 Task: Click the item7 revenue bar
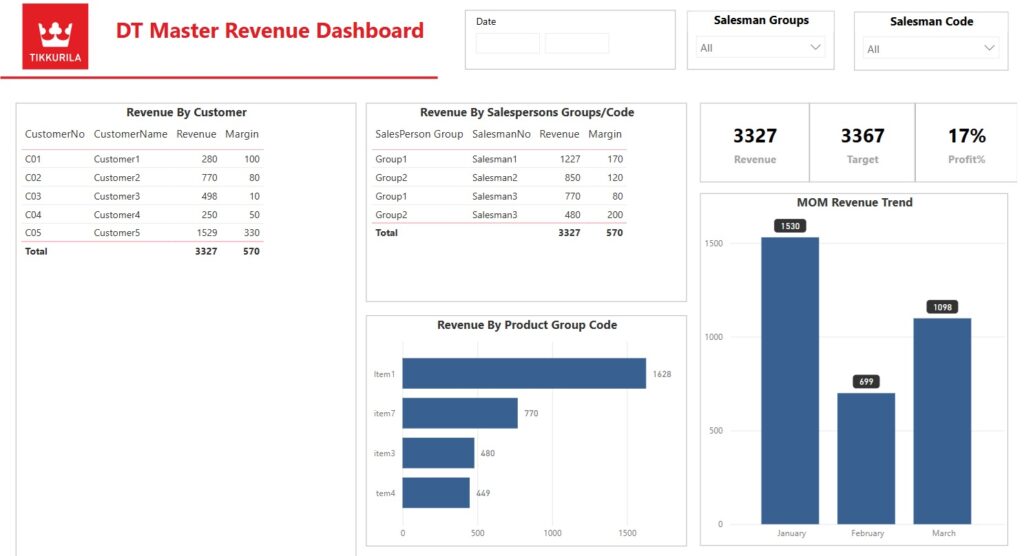click(459, 413)
